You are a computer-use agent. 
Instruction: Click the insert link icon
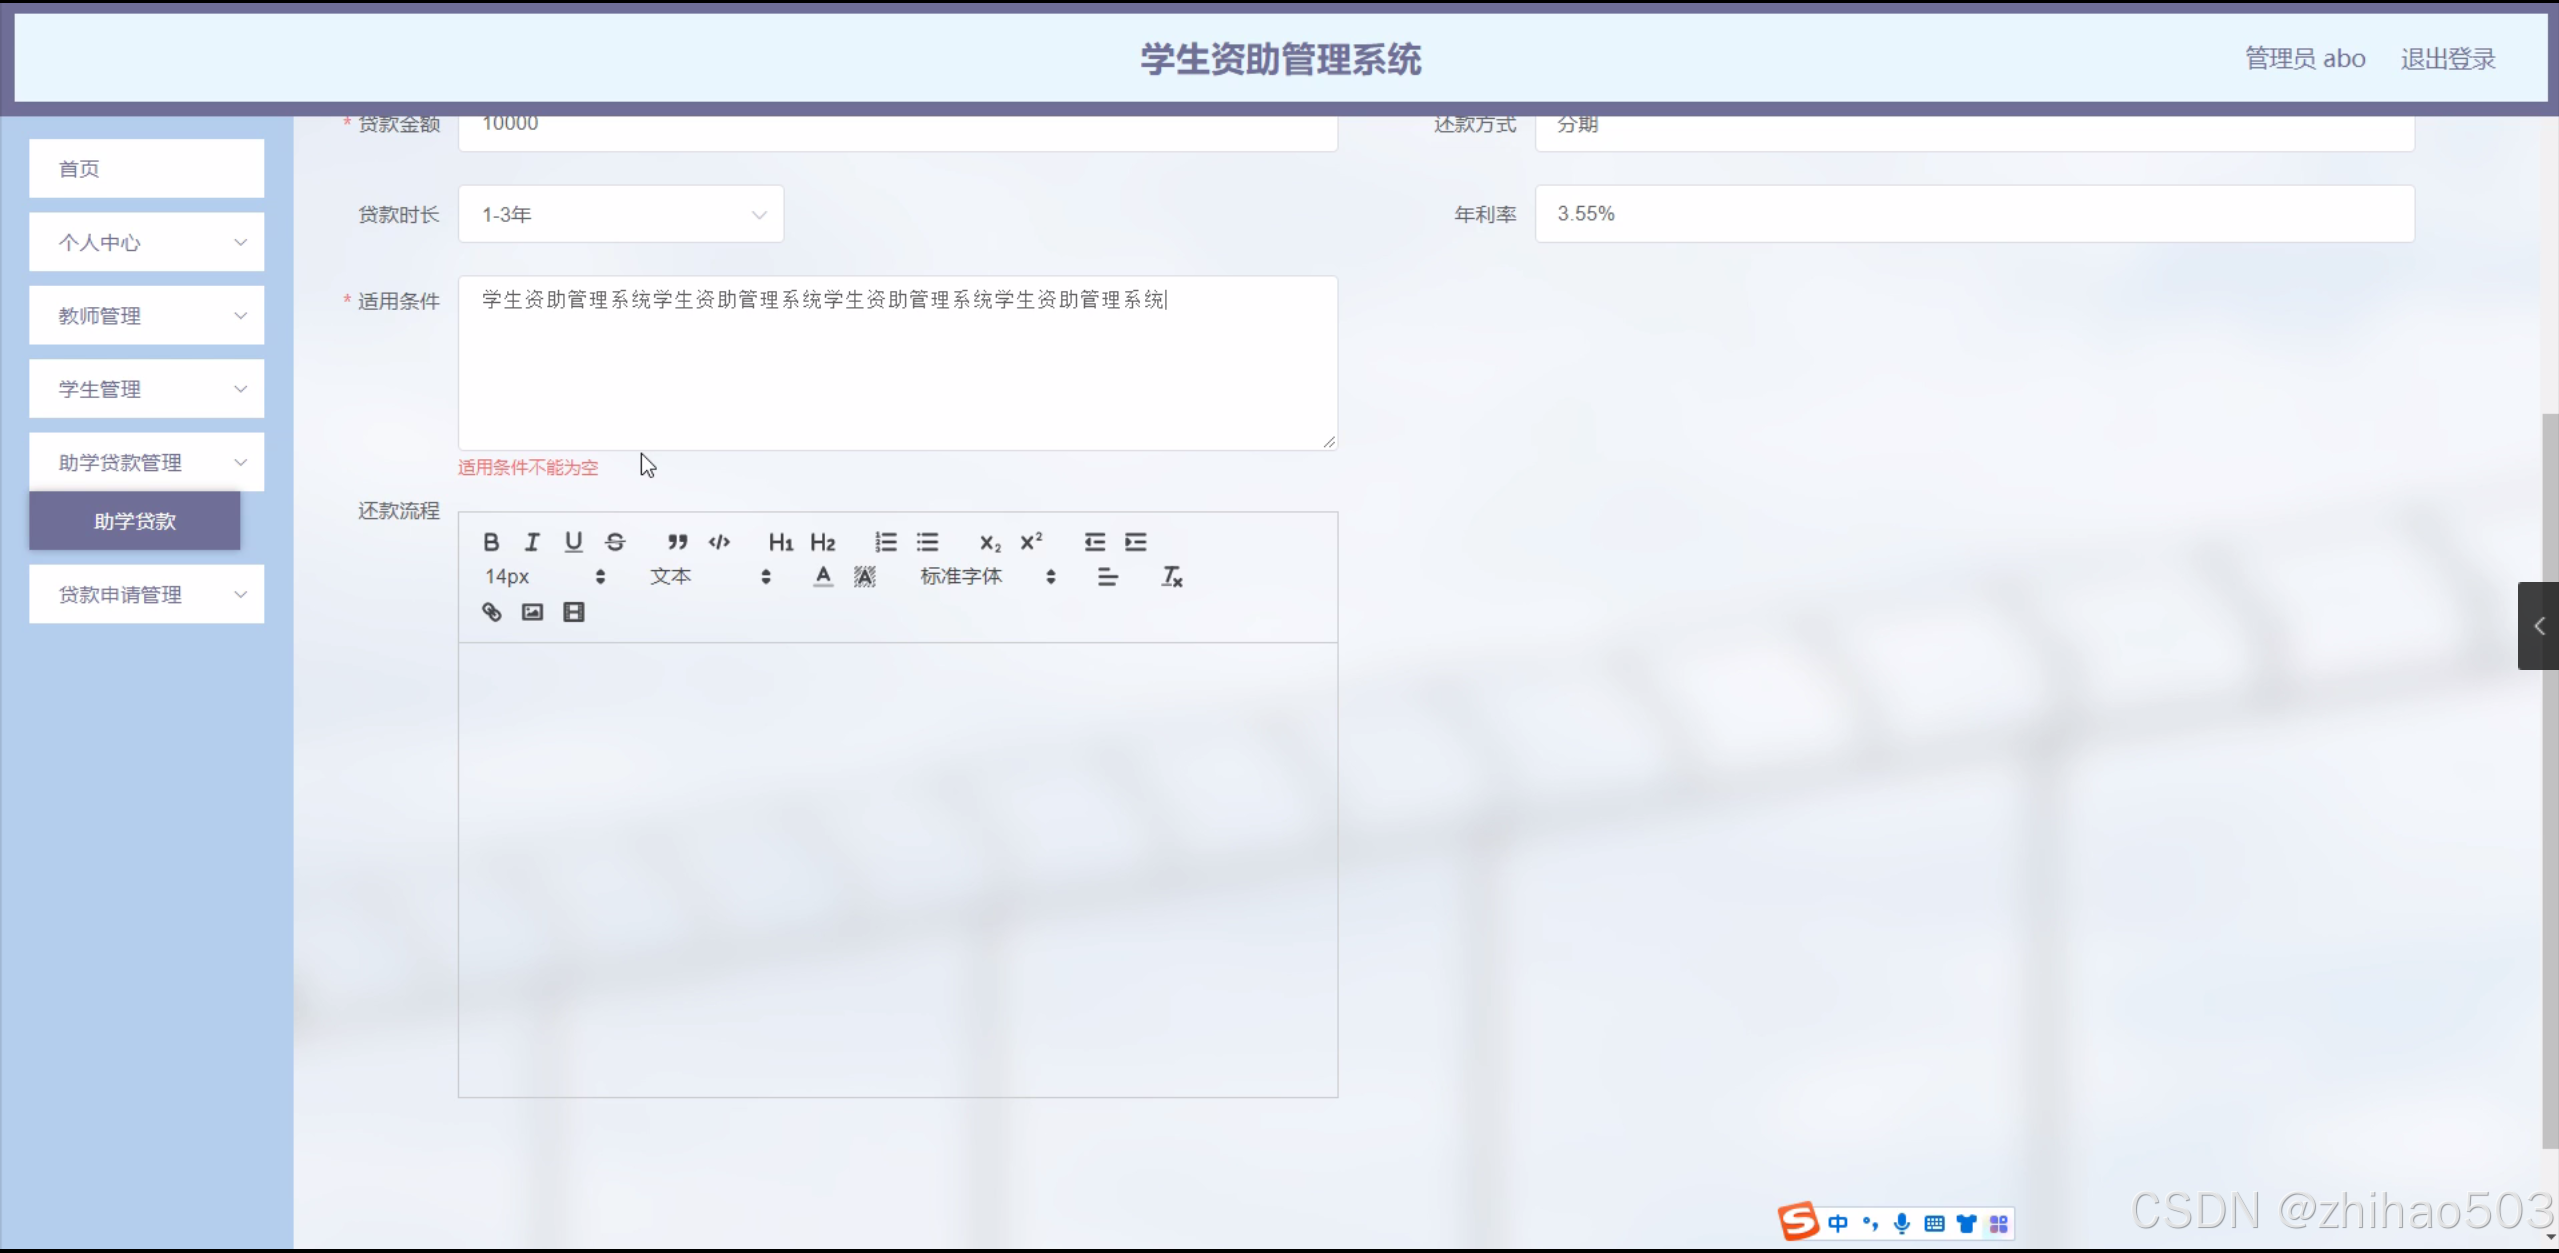click(491, 612)
